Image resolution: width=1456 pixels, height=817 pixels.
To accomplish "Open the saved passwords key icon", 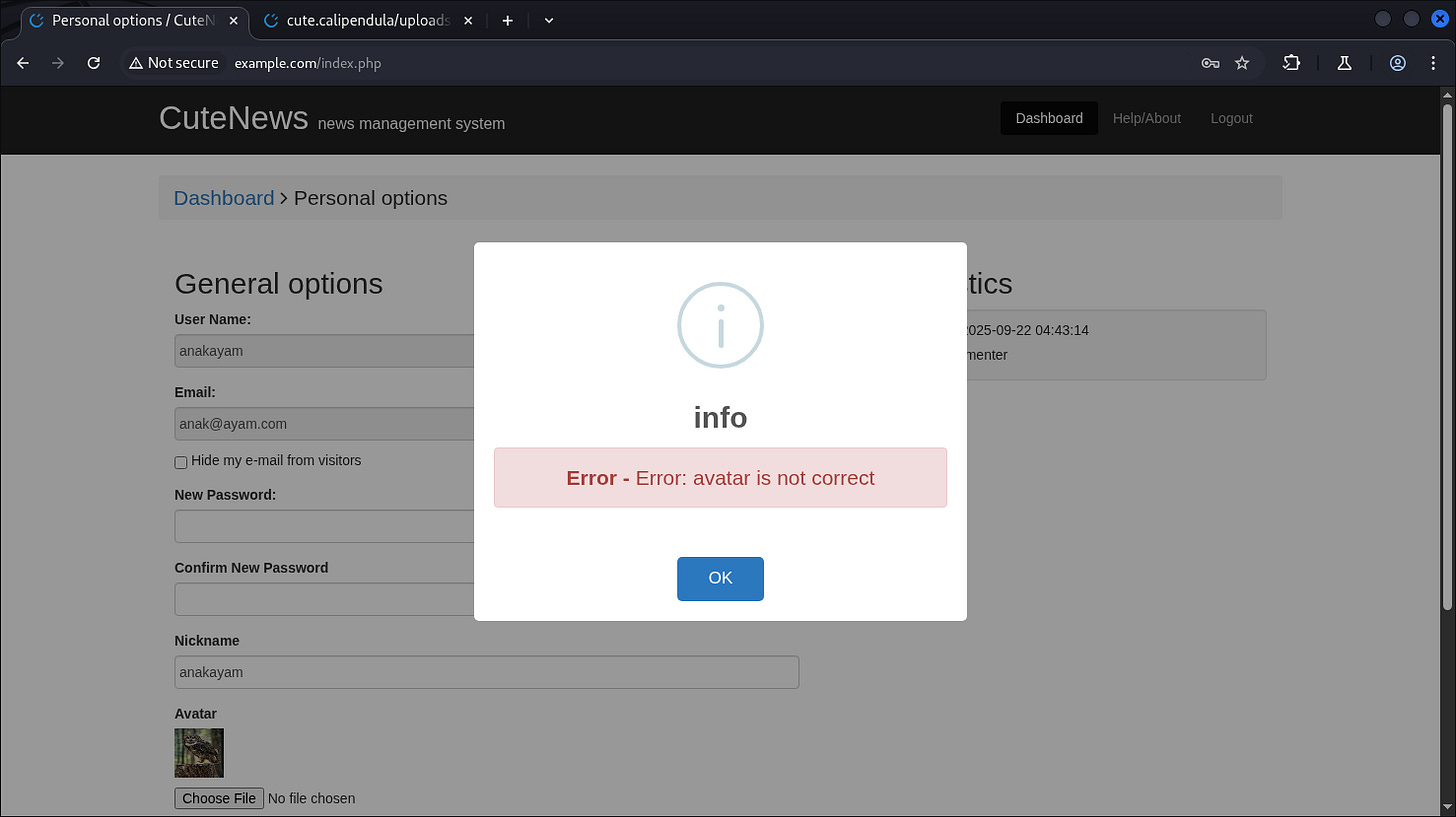I will tap(1210, 63).
